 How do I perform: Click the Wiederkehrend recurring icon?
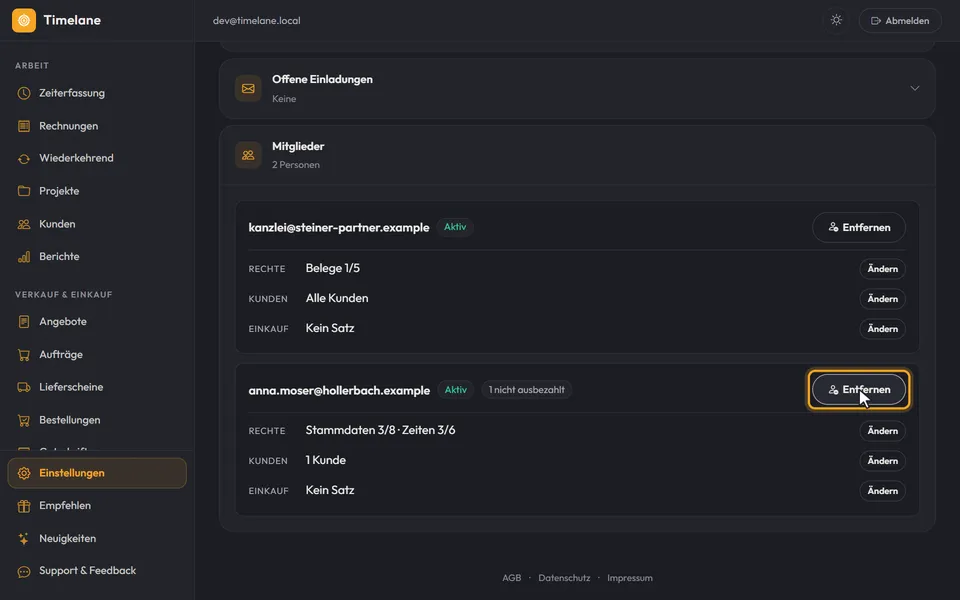(24, 159)
